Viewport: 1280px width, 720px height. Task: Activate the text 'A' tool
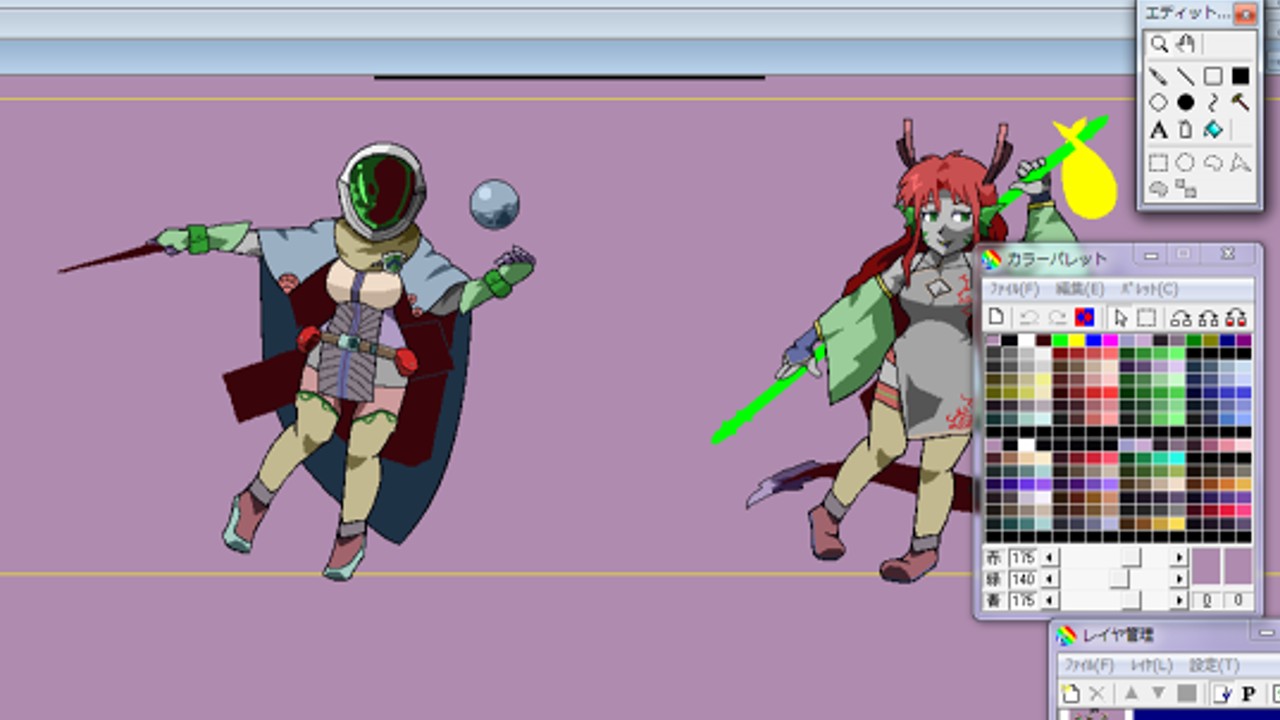(1158, 130)
